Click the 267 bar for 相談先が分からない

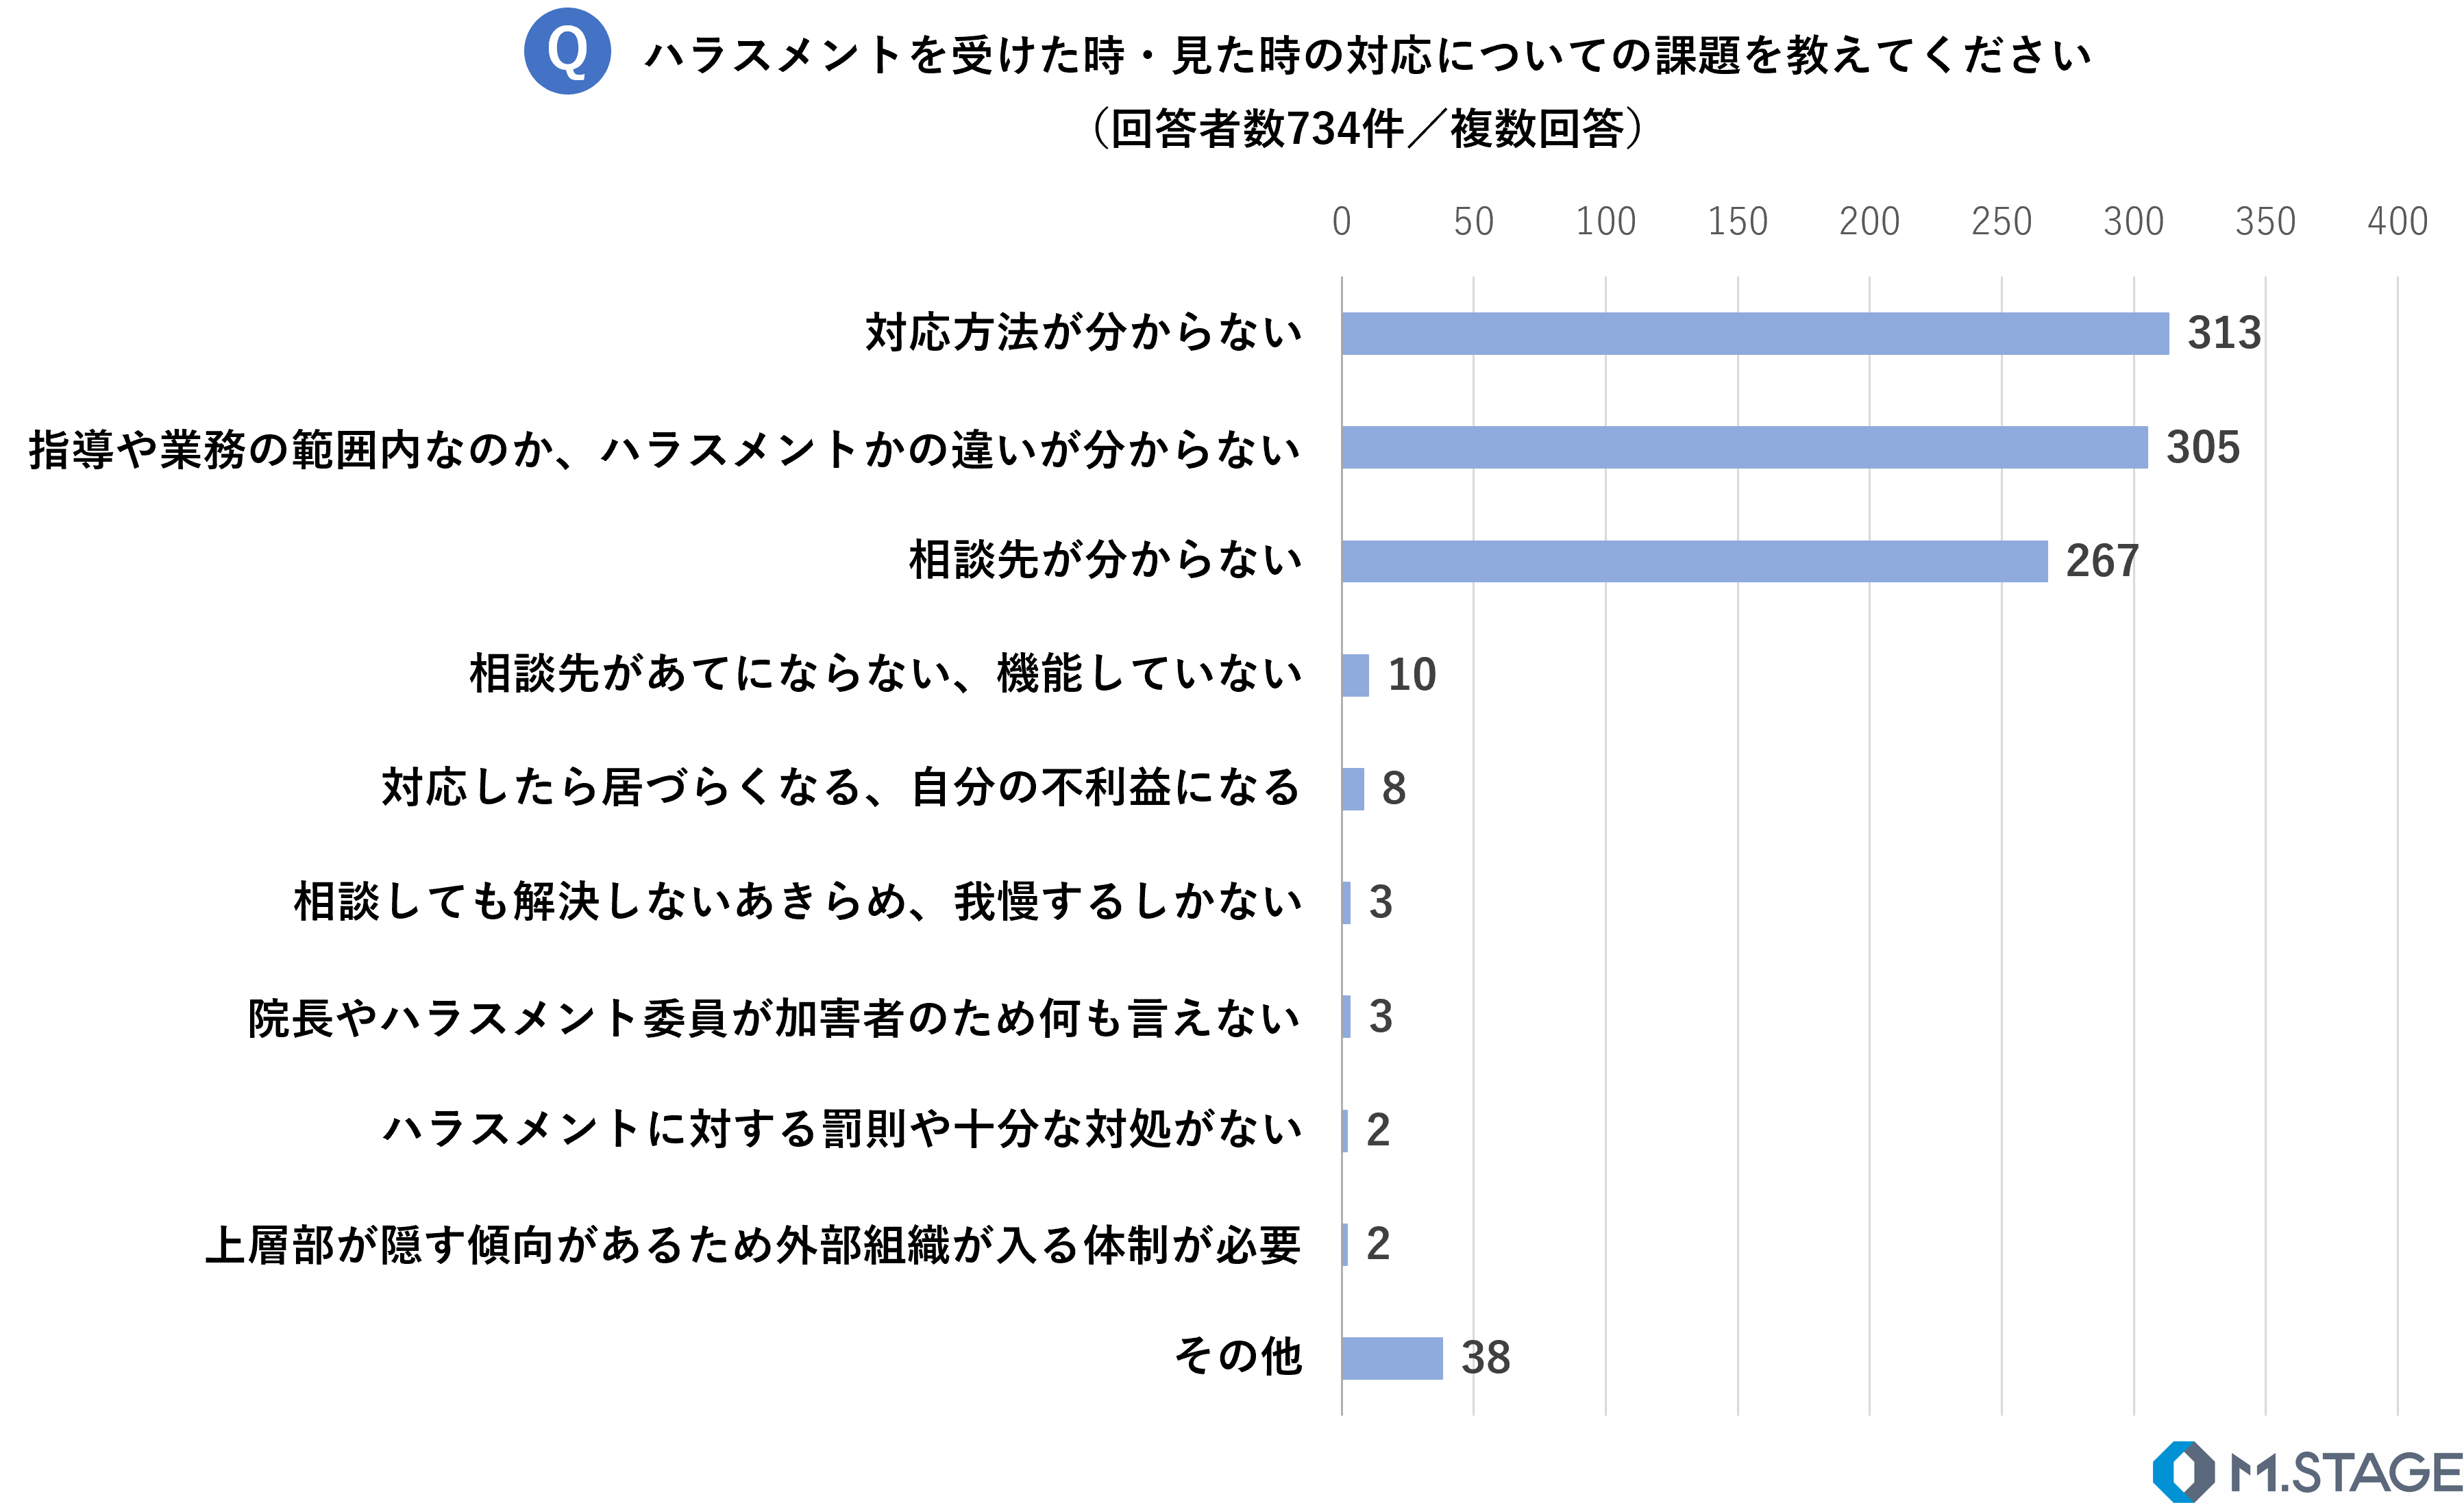coord(1694,561)
